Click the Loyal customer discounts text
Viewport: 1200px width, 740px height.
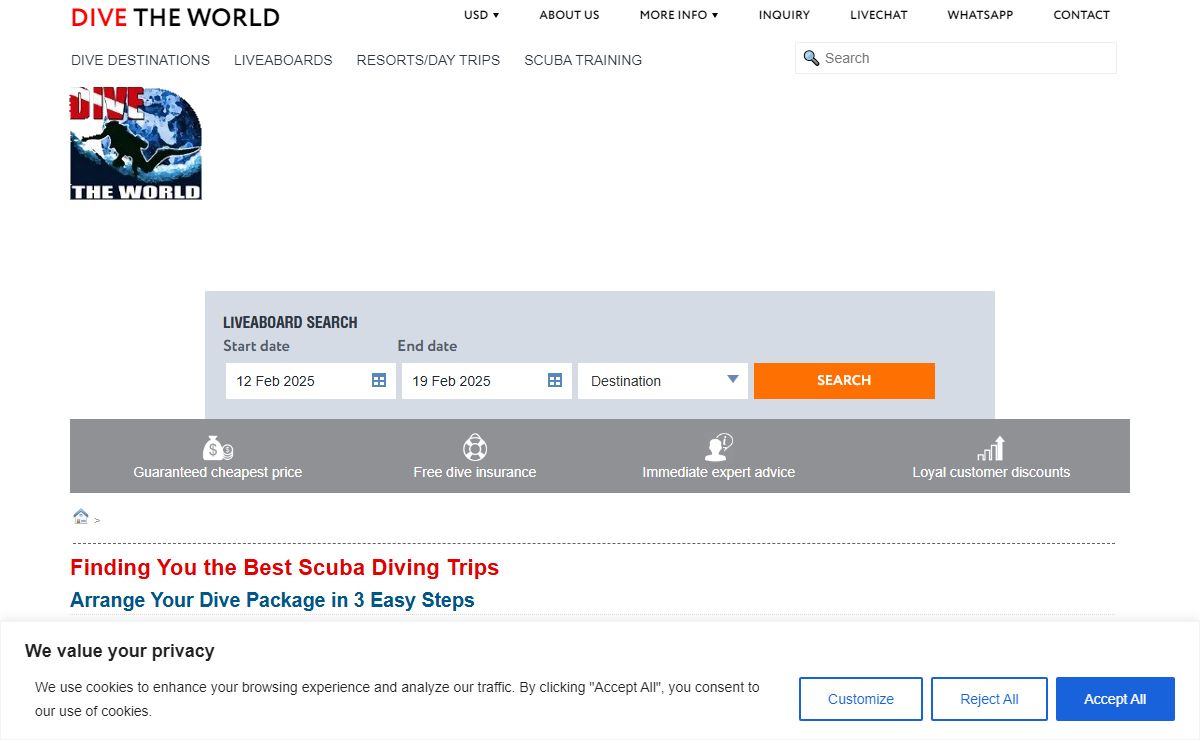tap(991, 472)
